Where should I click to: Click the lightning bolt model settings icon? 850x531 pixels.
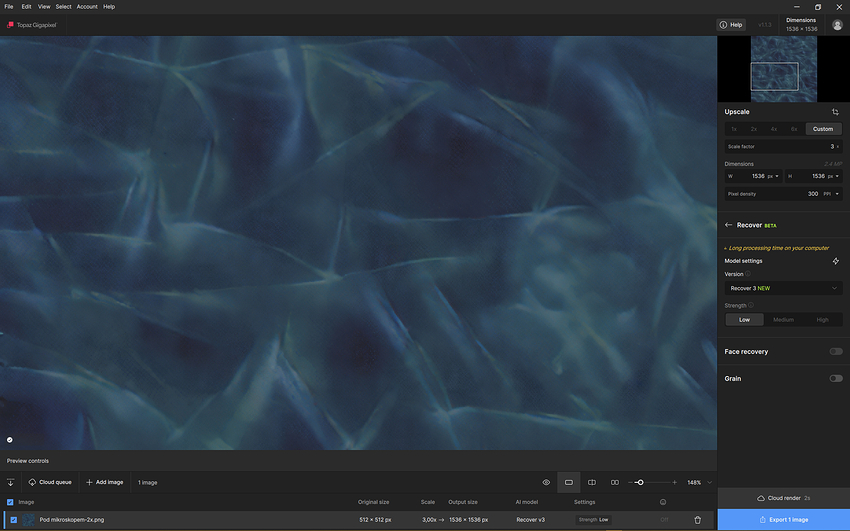(835, 261)
